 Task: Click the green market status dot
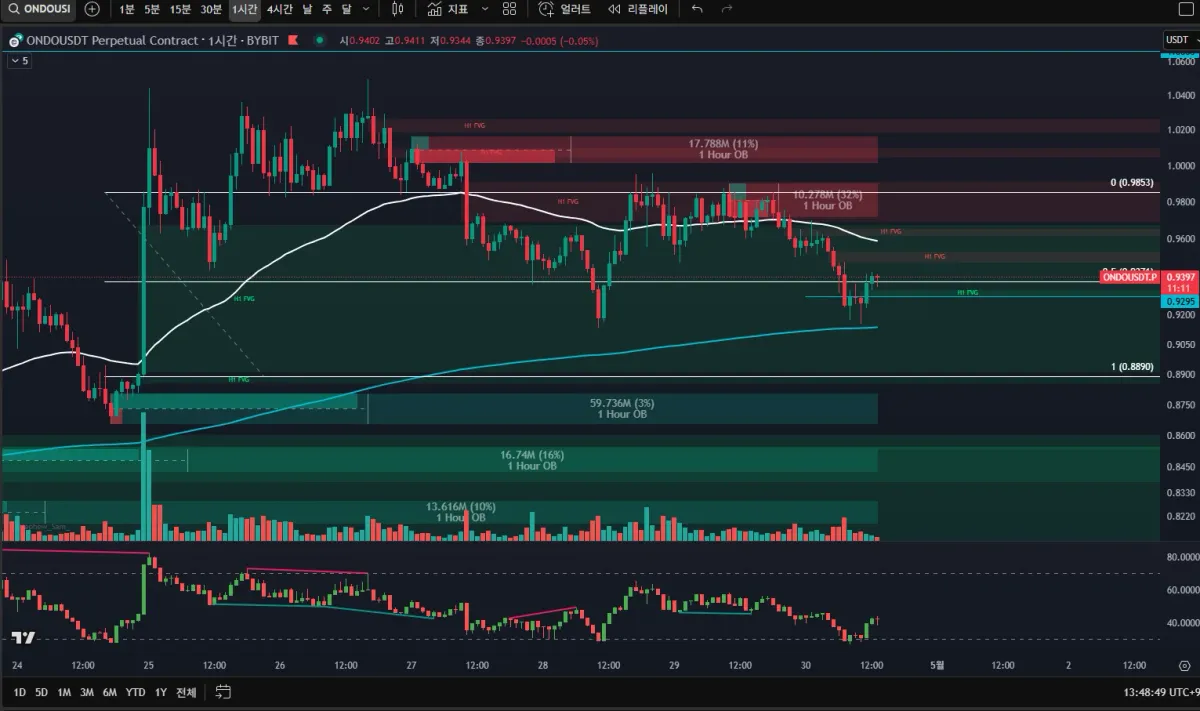319,41
